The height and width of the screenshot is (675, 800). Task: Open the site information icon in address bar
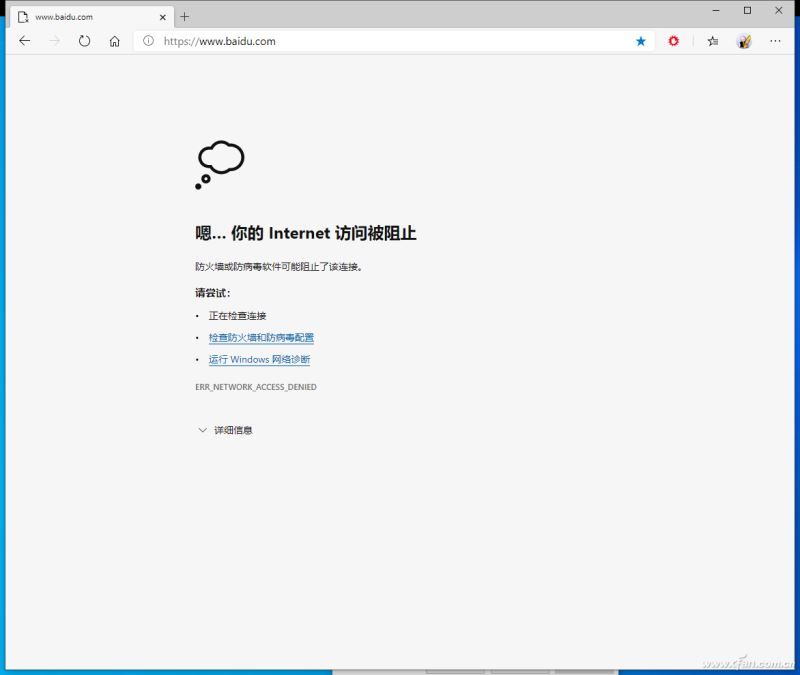[147, 42]
